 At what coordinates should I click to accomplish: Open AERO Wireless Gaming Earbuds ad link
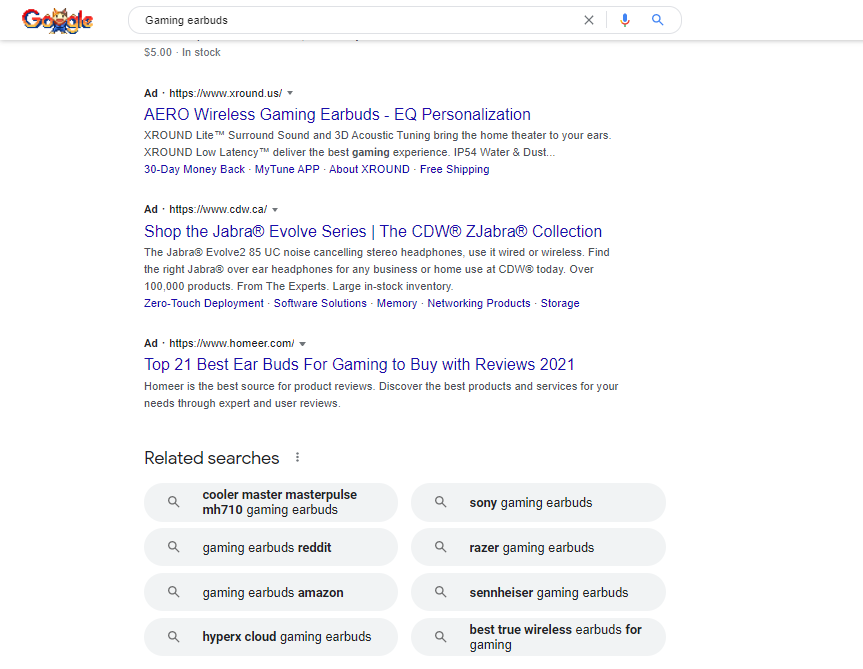click(x=337, y=114)
